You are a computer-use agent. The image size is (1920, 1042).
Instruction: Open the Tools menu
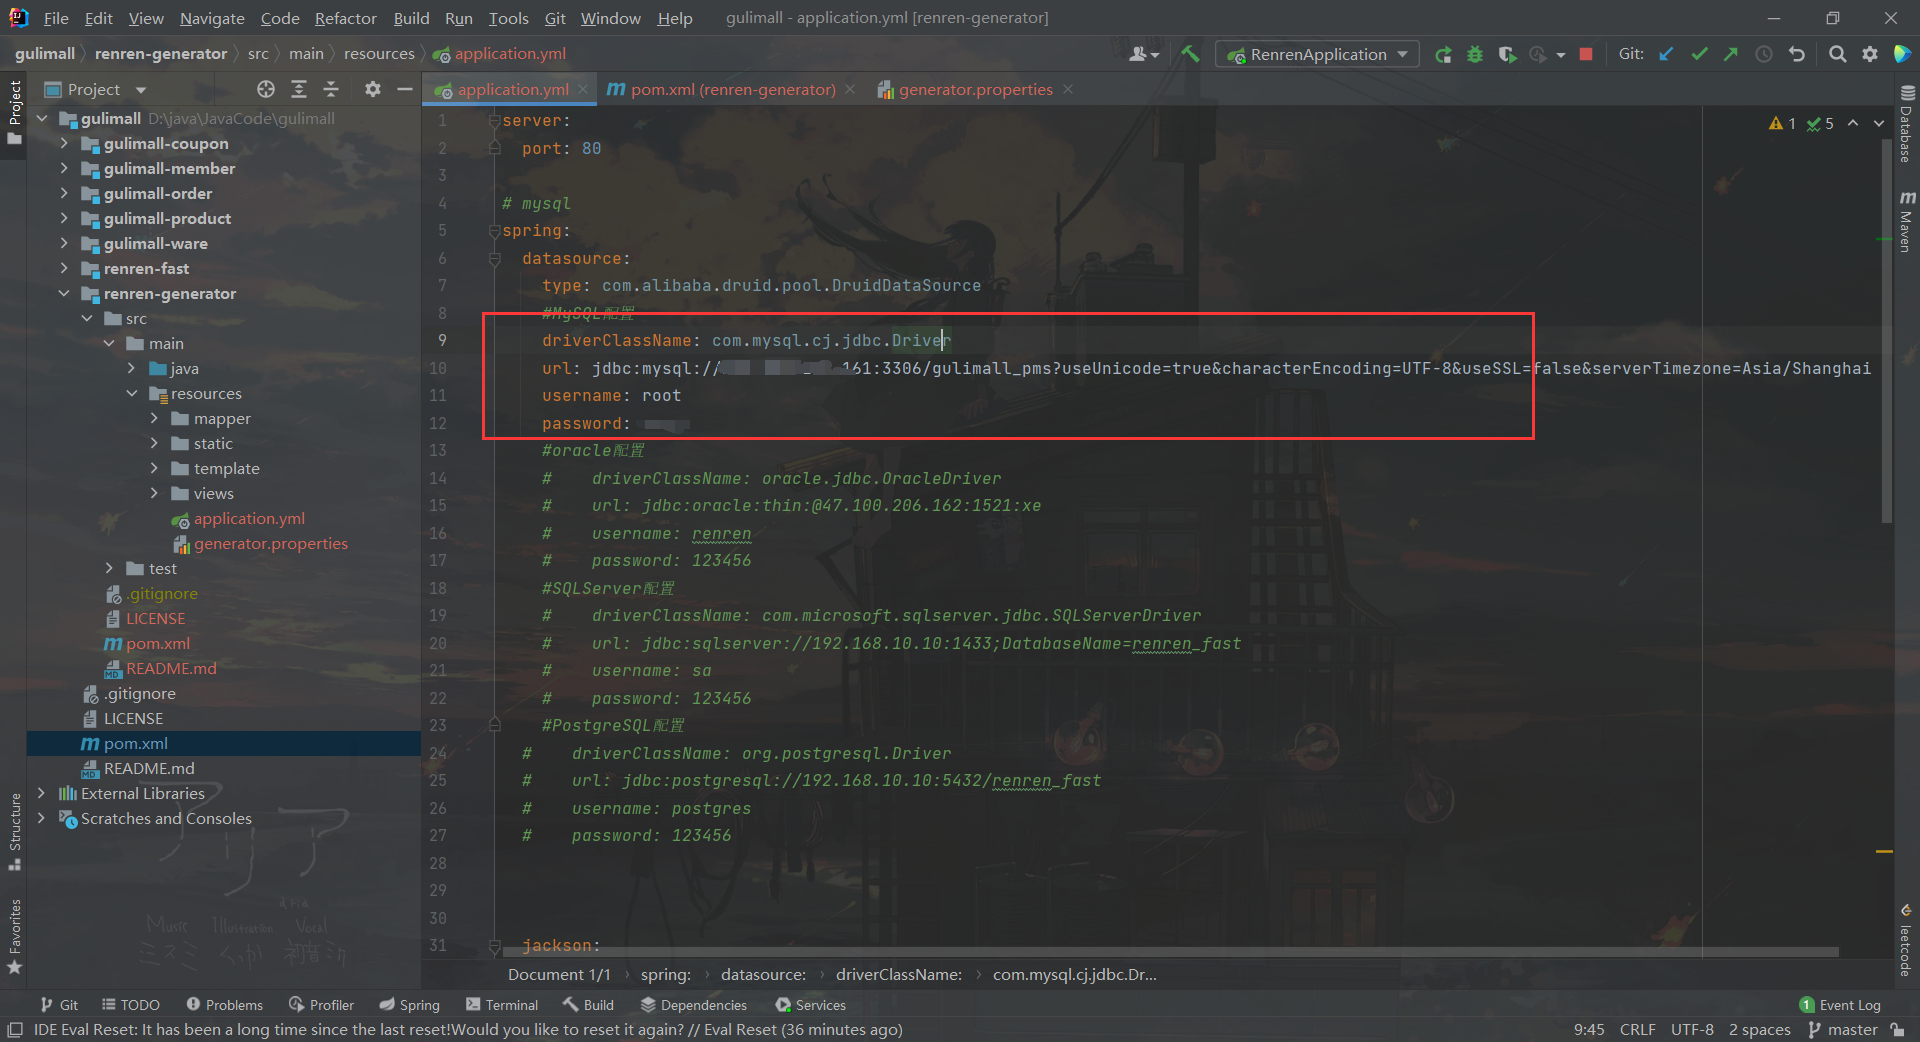(508, 18)
